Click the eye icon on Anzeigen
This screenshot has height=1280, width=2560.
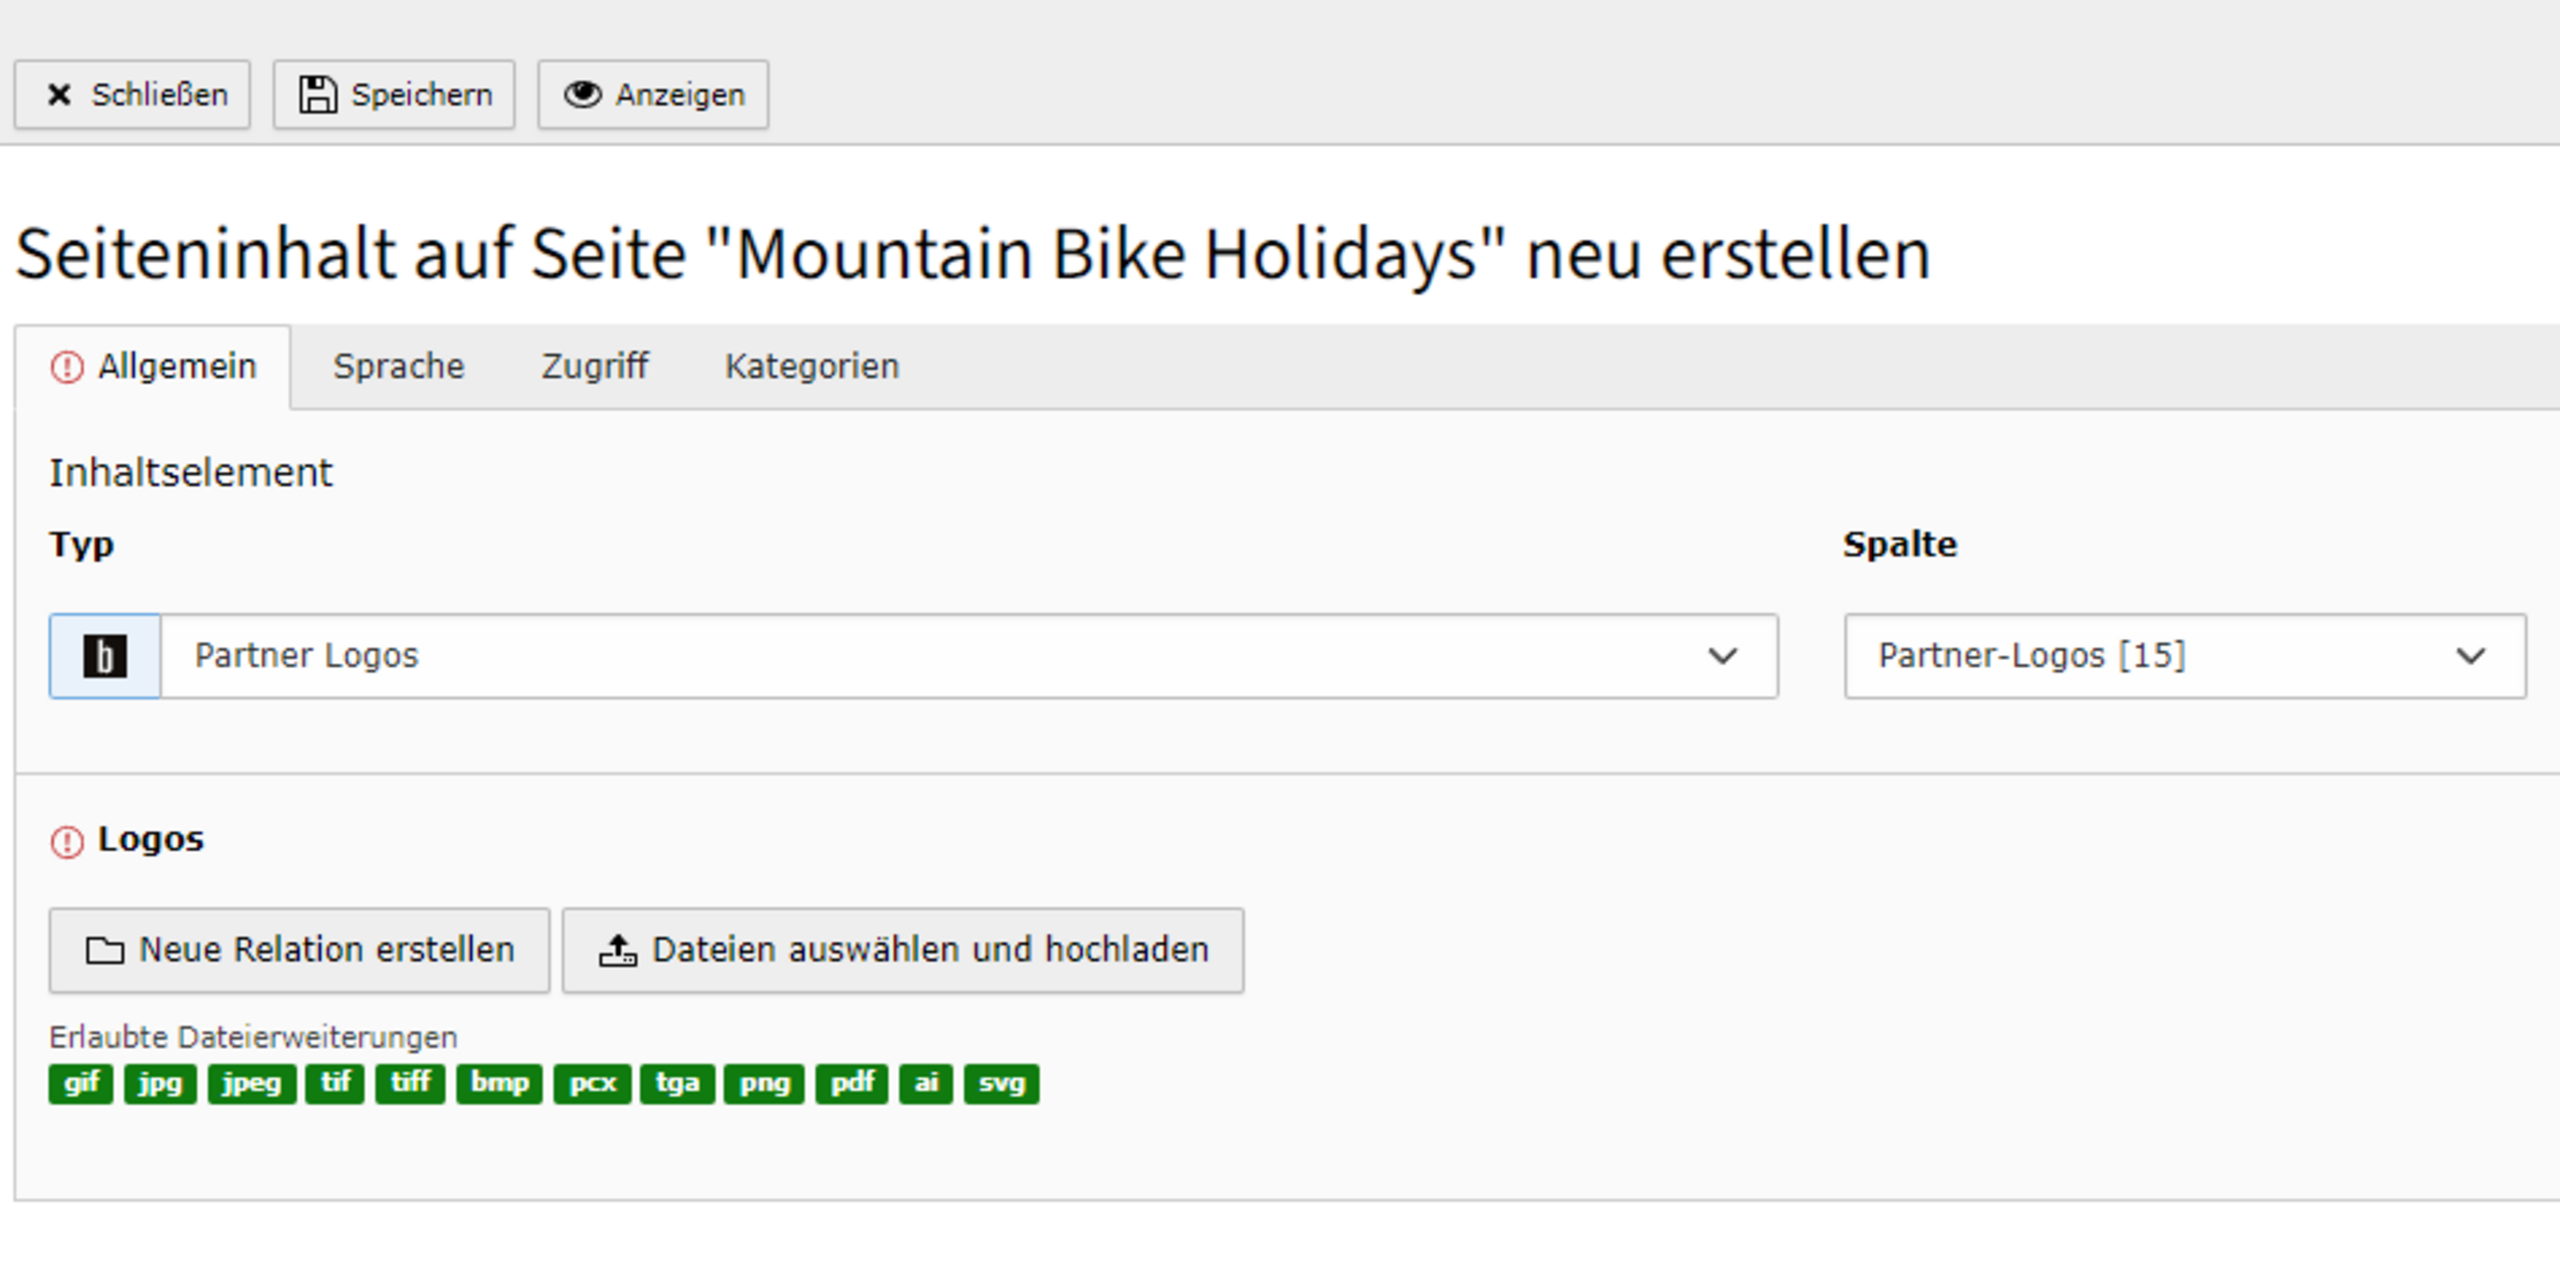[x=582, y=95]
